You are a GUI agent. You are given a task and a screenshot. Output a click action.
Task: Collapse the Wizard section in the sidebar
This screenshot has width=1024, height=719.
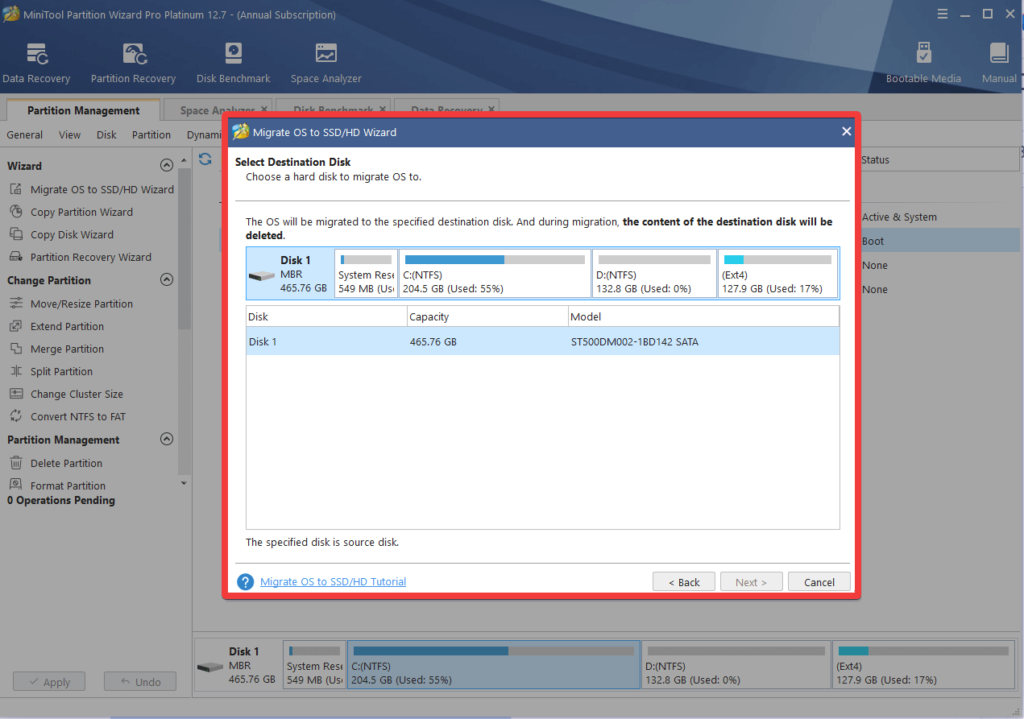pyautogui.click(x=167, y=165)
